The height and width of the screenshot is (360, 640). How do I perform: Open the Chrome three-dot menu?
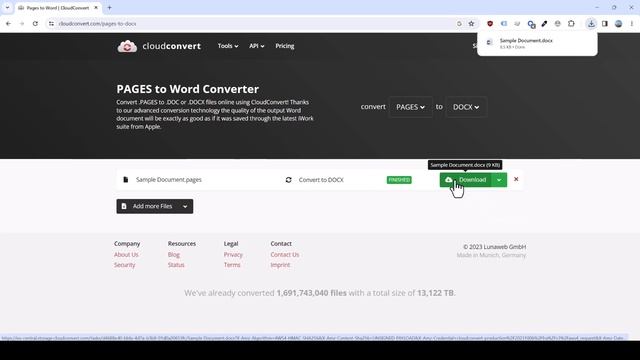[632, 24]
